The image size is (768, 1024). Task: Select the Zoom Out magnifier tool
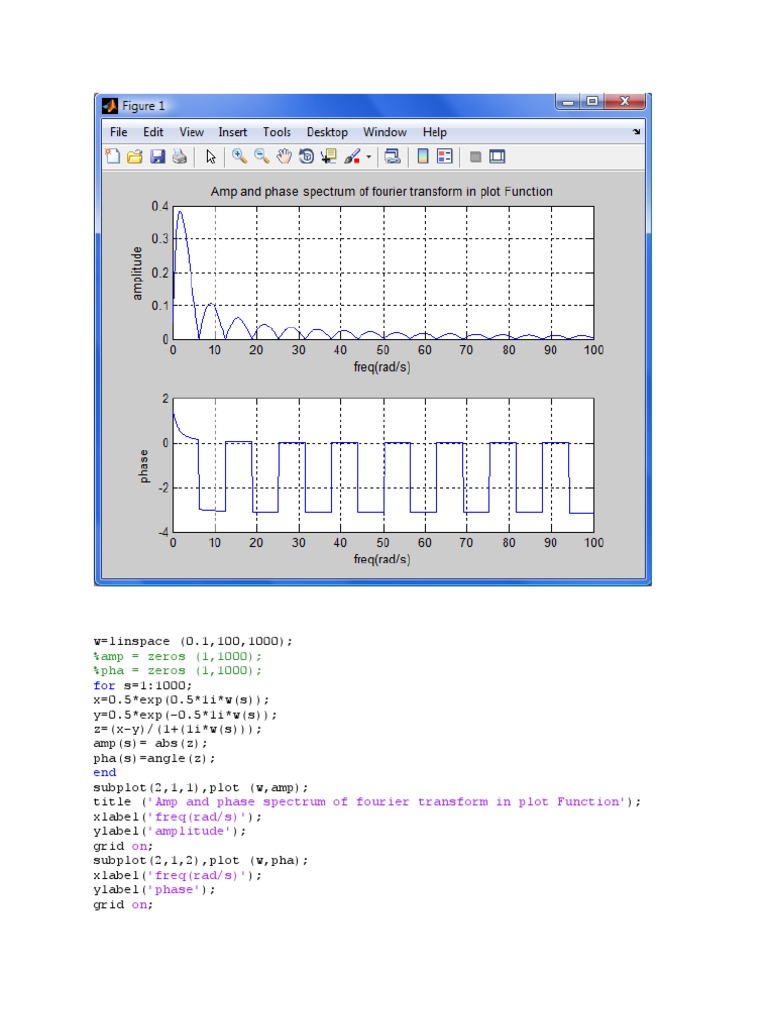click(x=262, y=156)
